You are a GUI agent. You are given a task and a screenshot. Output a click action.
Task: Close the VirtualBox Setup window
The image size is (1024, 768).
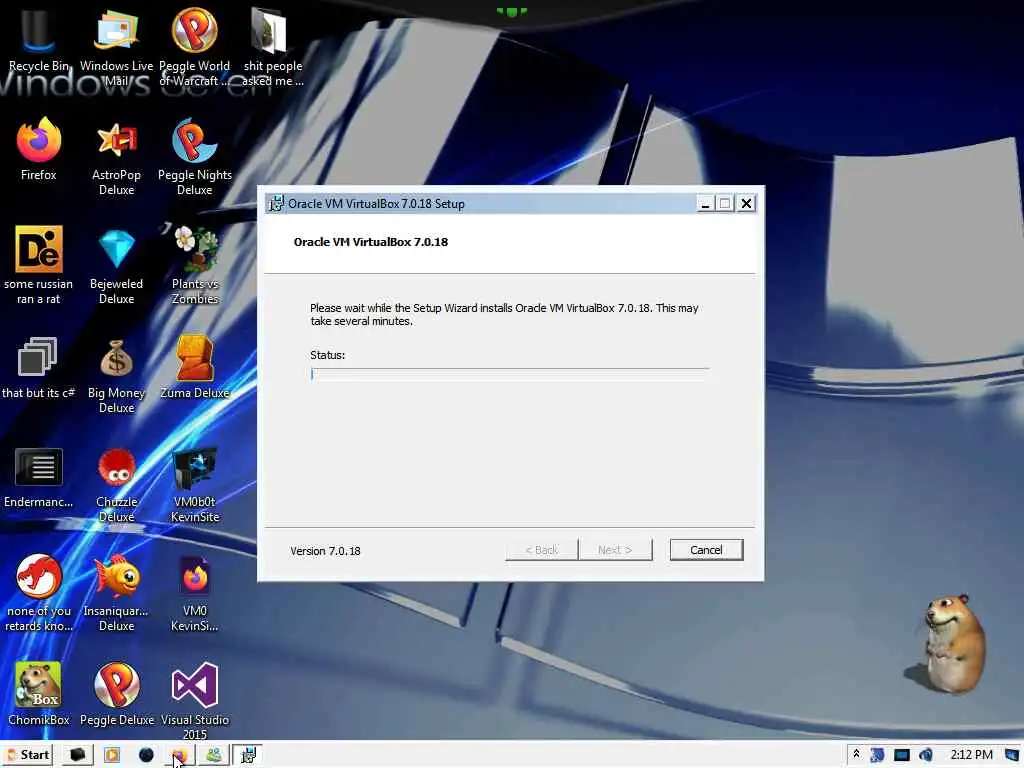(x=746, y=204)
